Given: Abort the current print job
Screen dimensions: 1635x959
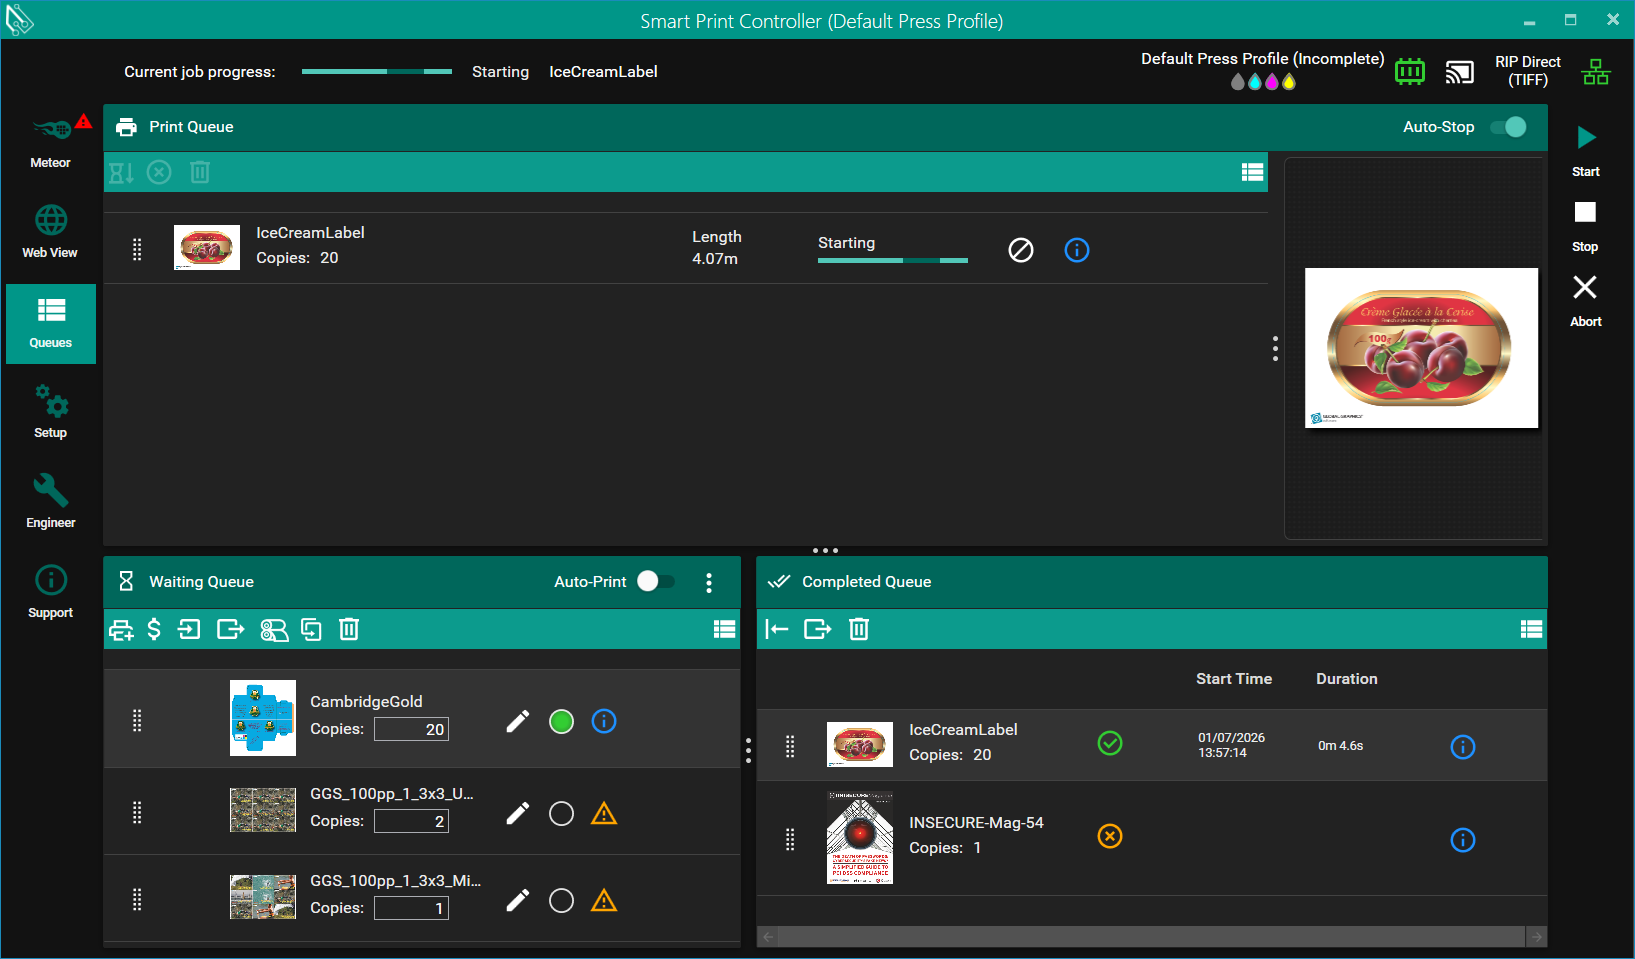Looking at the screenshot, I should [x=1585, y=300].
